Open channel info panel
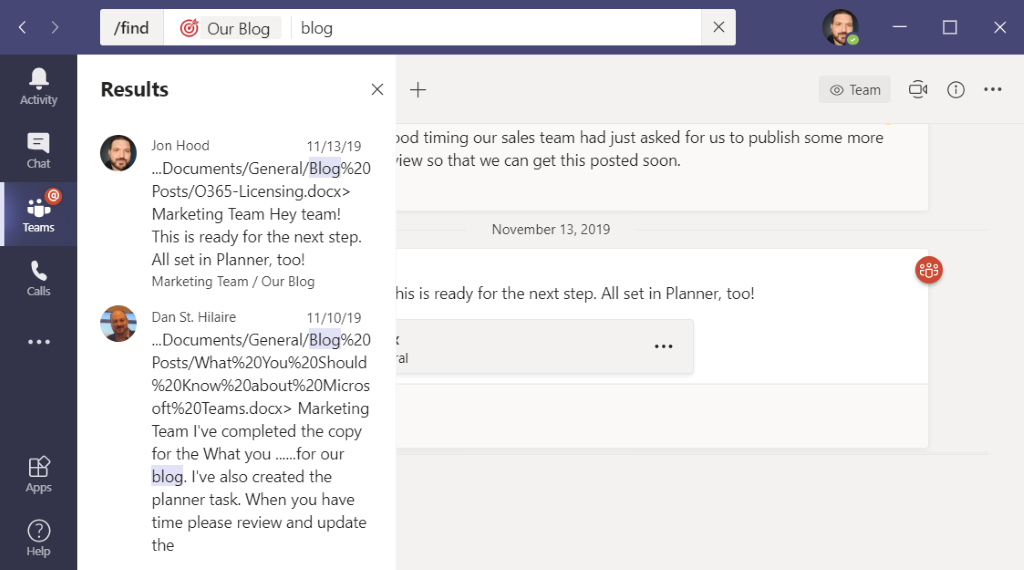This screenshot has width=1024, height=570. (955, 89)
